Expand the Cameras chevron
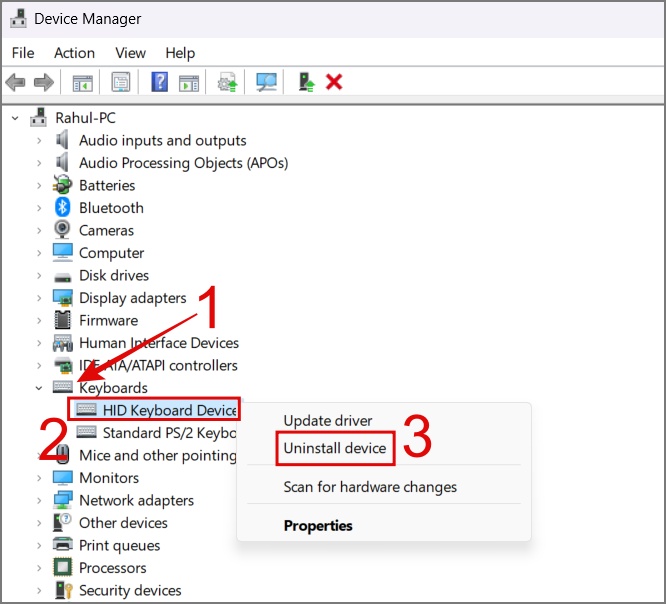 click(x=39, y=230)
